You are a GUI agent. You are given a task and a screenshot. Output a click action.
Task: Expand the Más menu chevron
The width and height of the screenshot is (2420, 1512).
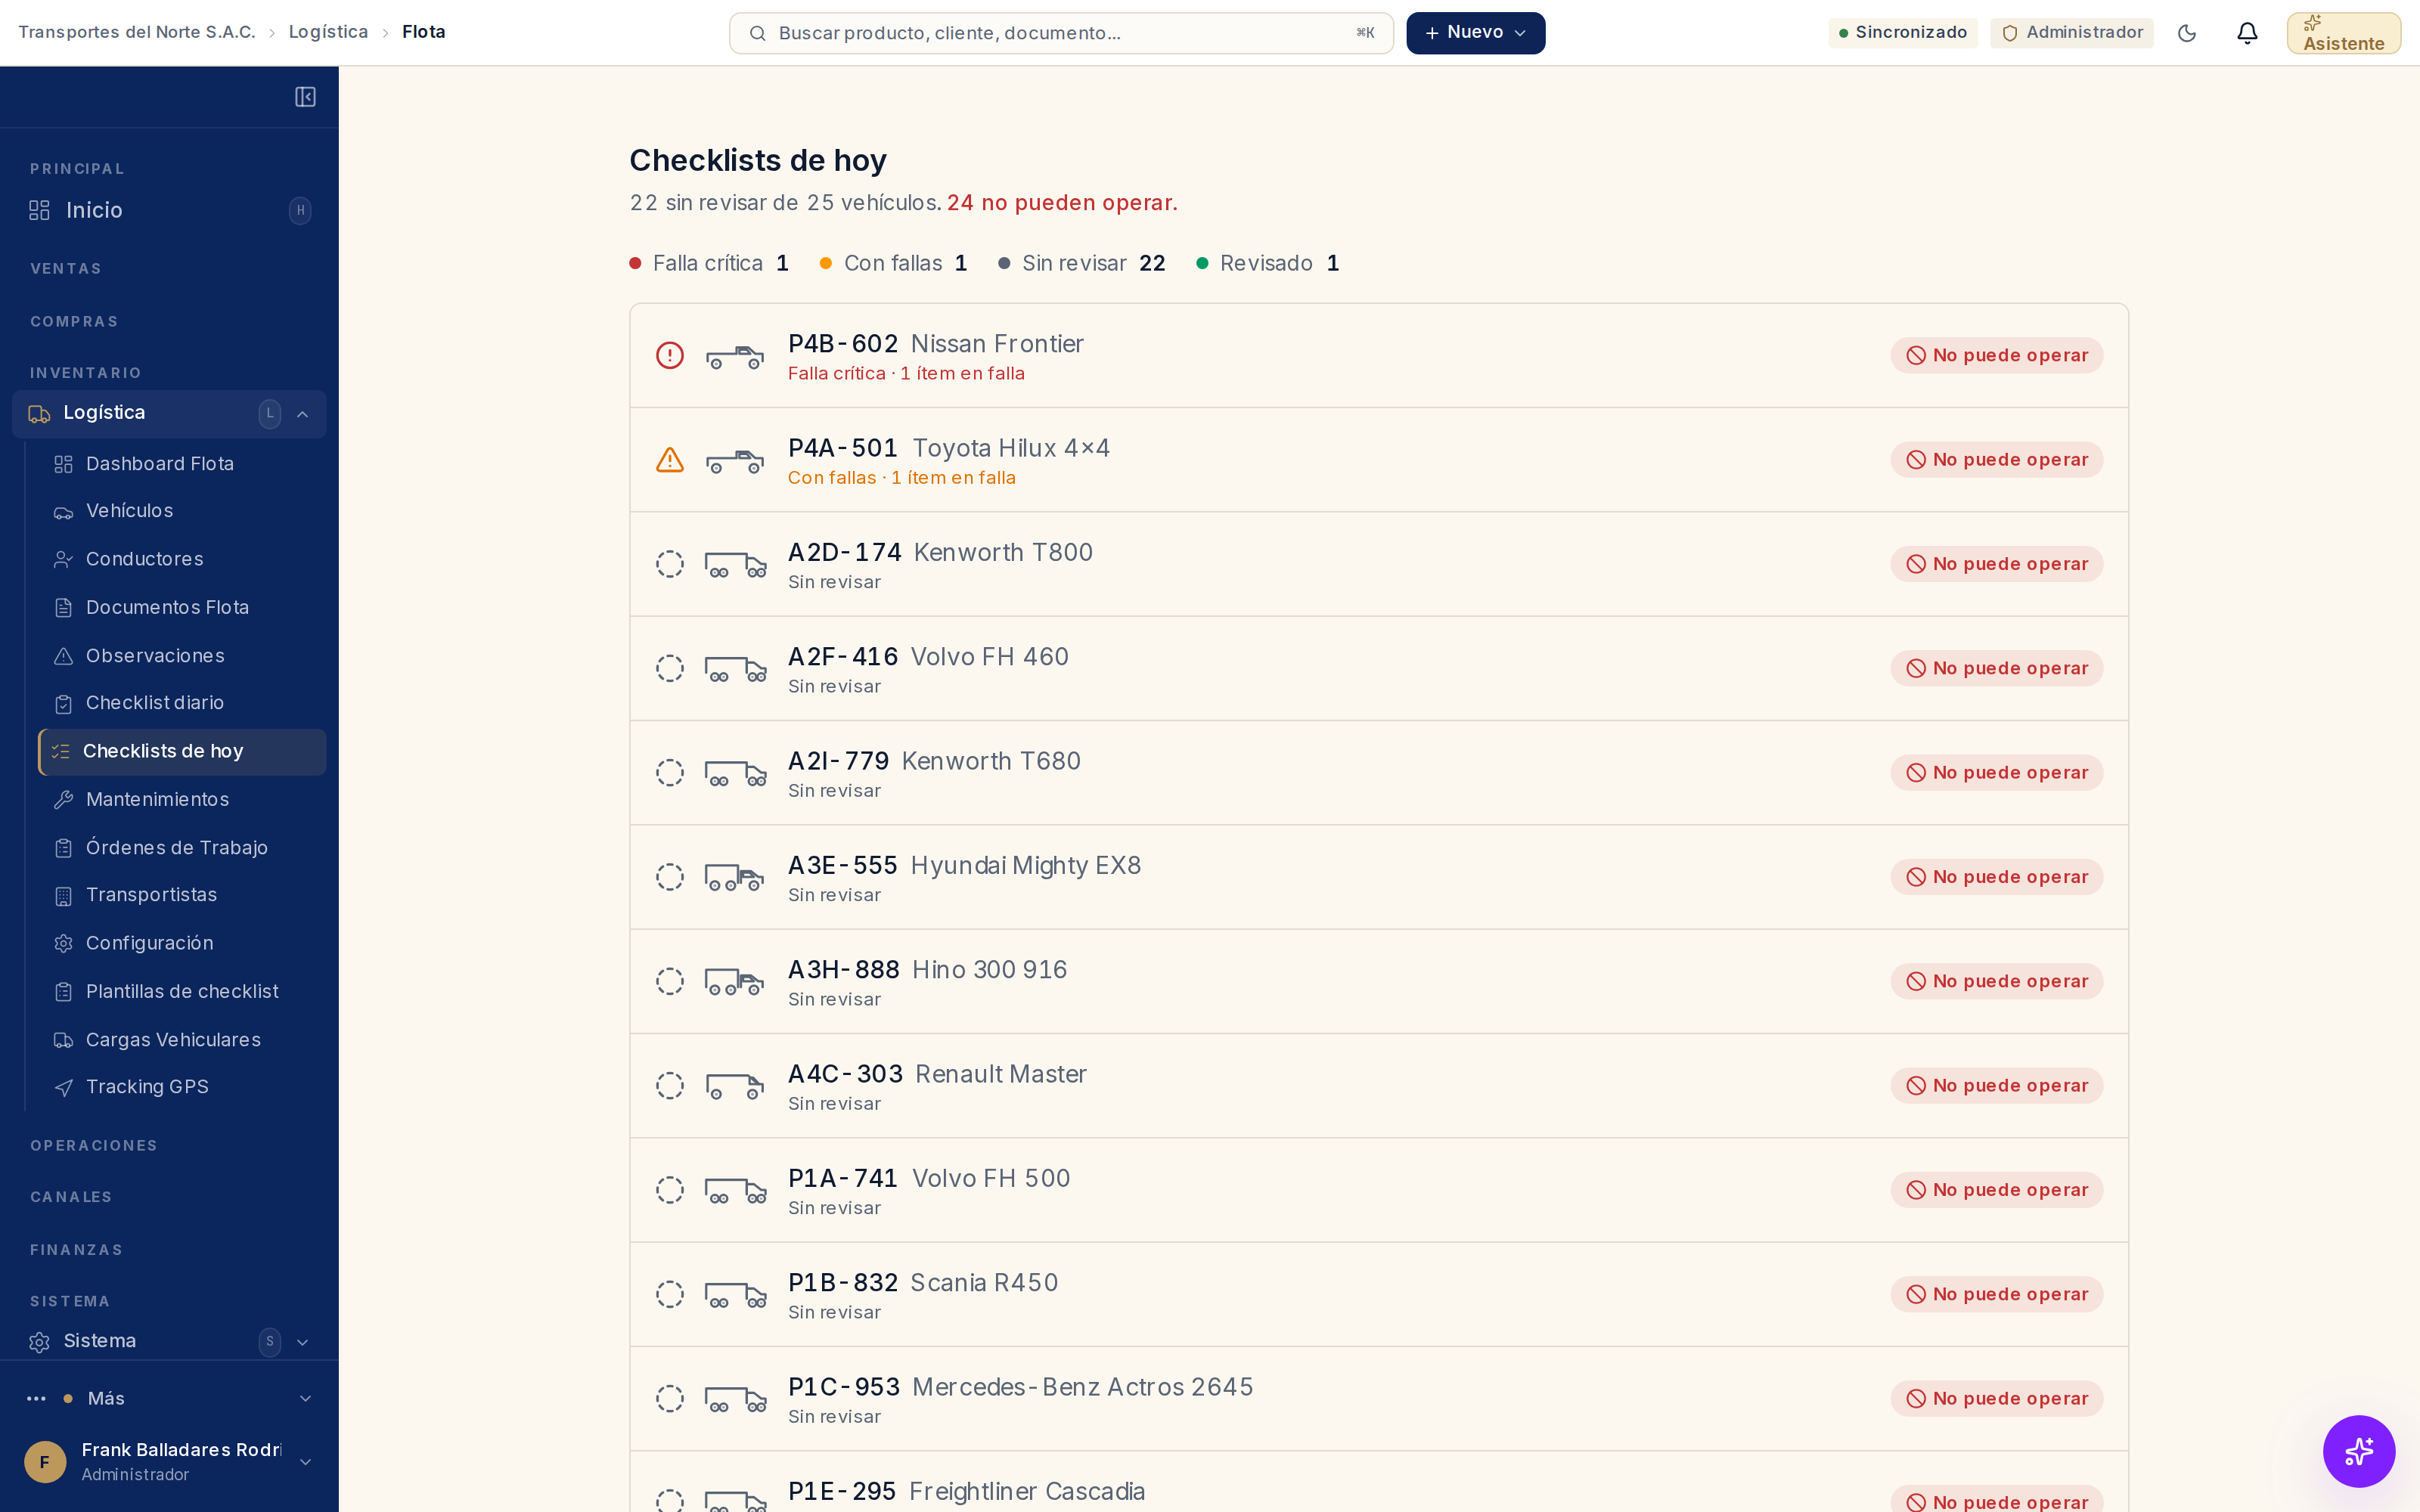305,1399
